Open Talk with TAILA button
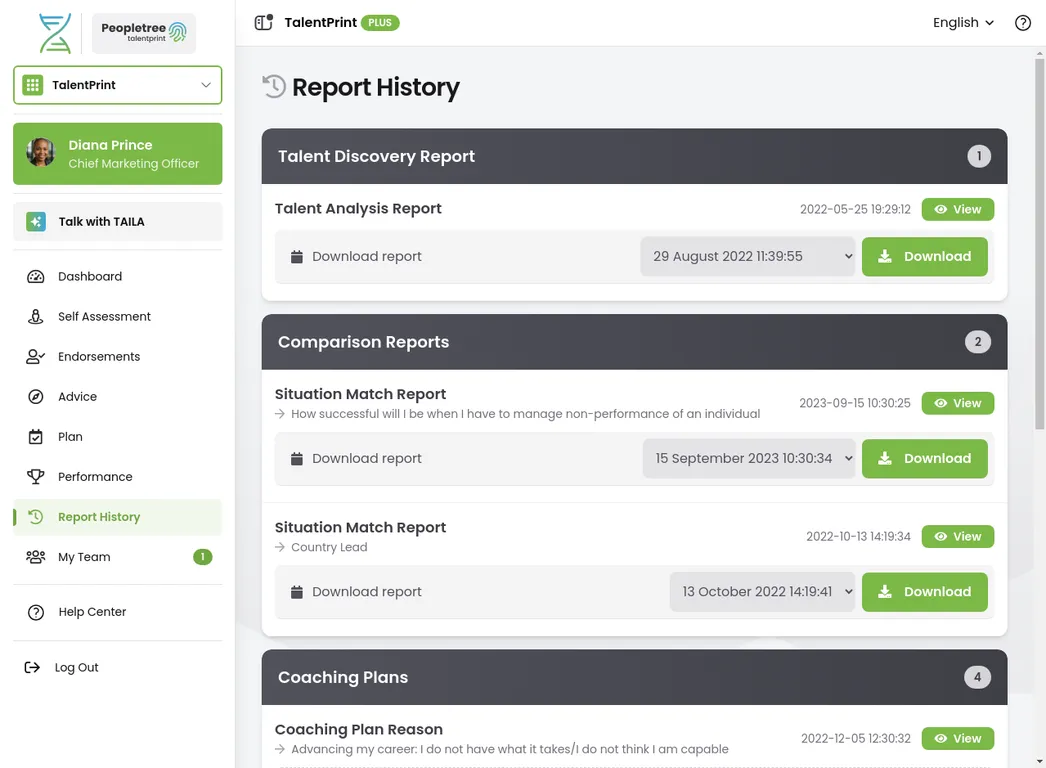 pos(117,222)
